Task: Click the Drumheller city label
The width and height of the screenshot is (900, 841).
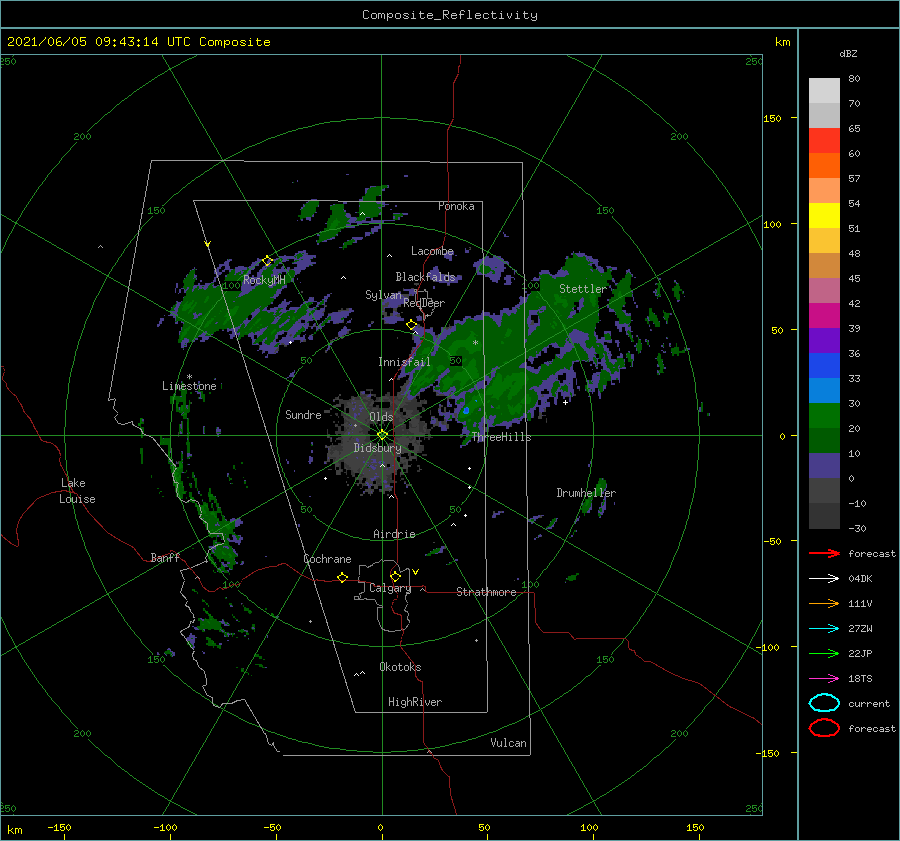Action: [x=586, y=493]
